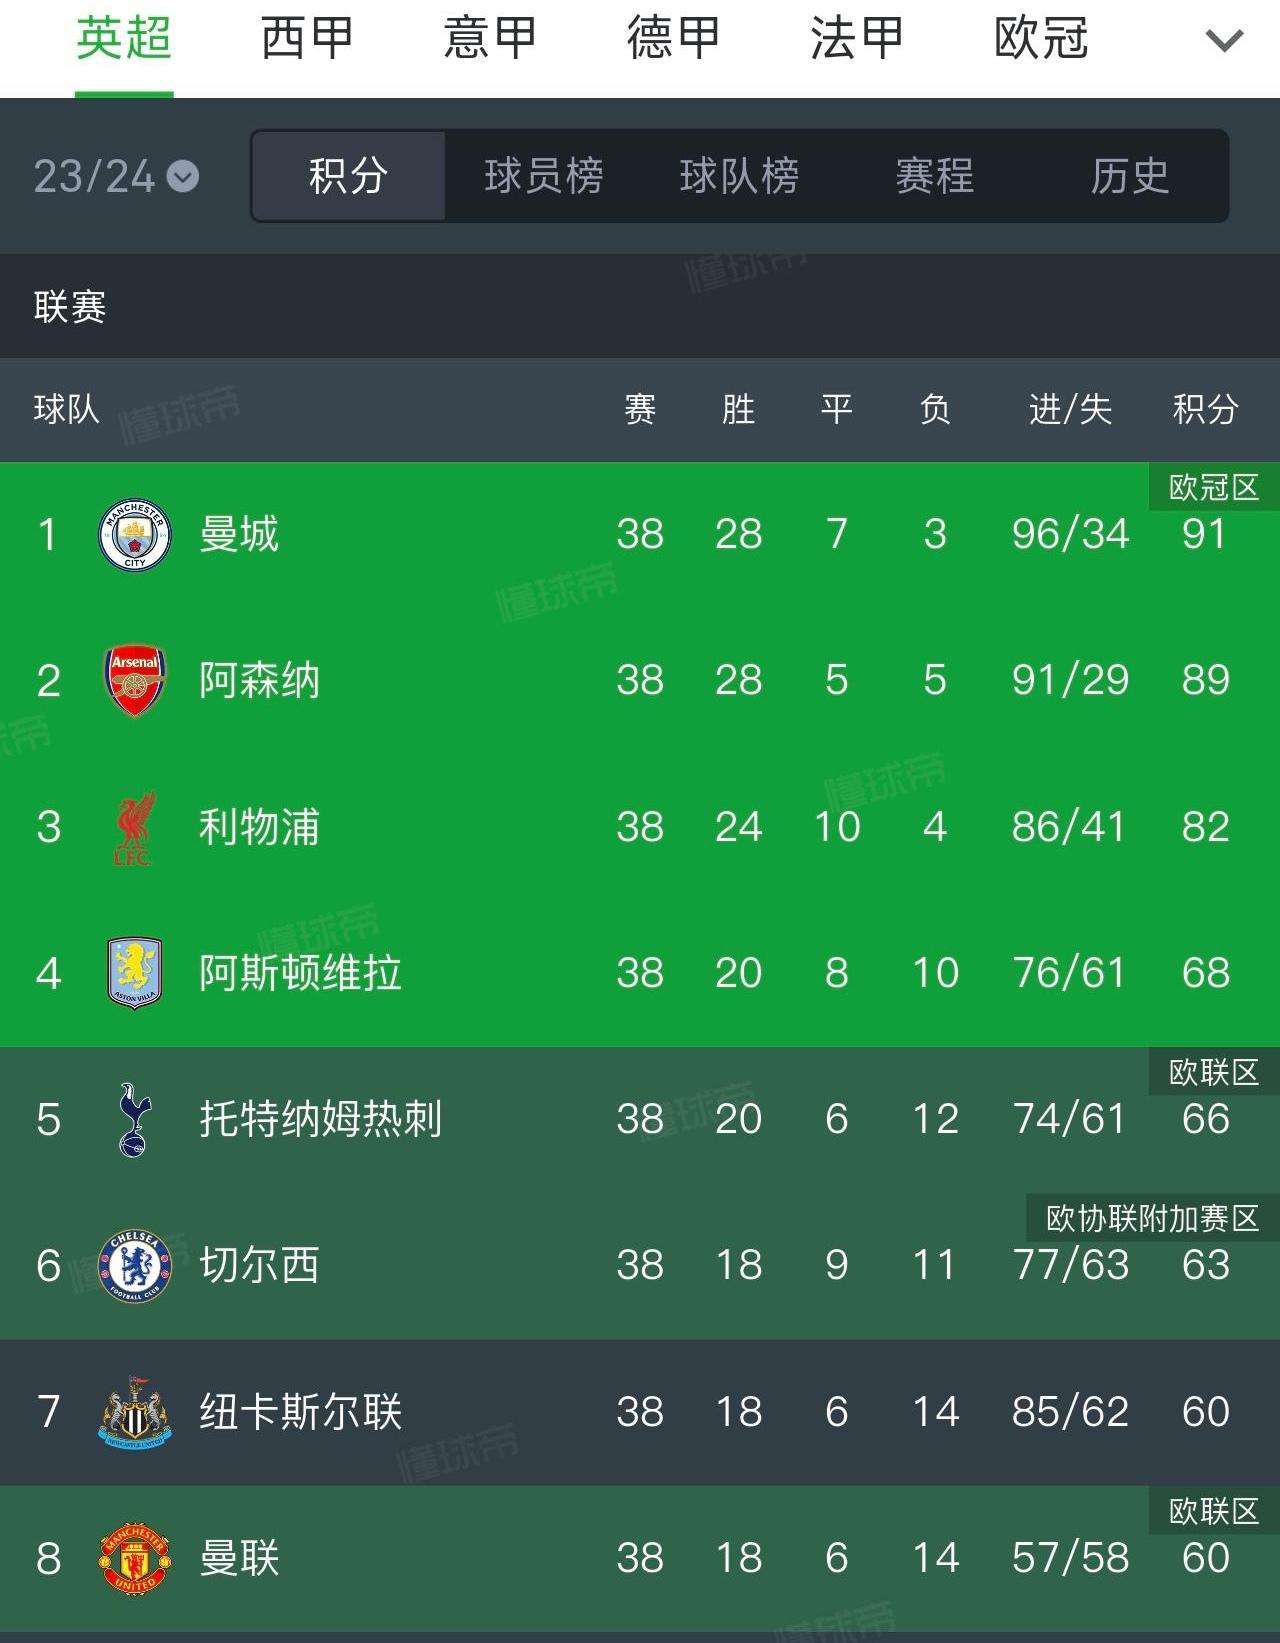Select the 赛程 schedule tab
1280x1643 pixels.
point(934,176)
